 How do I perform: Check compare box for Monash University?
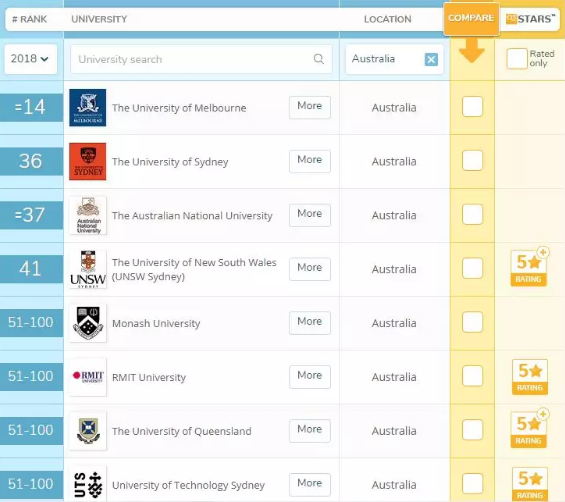(x=472, y=322)
